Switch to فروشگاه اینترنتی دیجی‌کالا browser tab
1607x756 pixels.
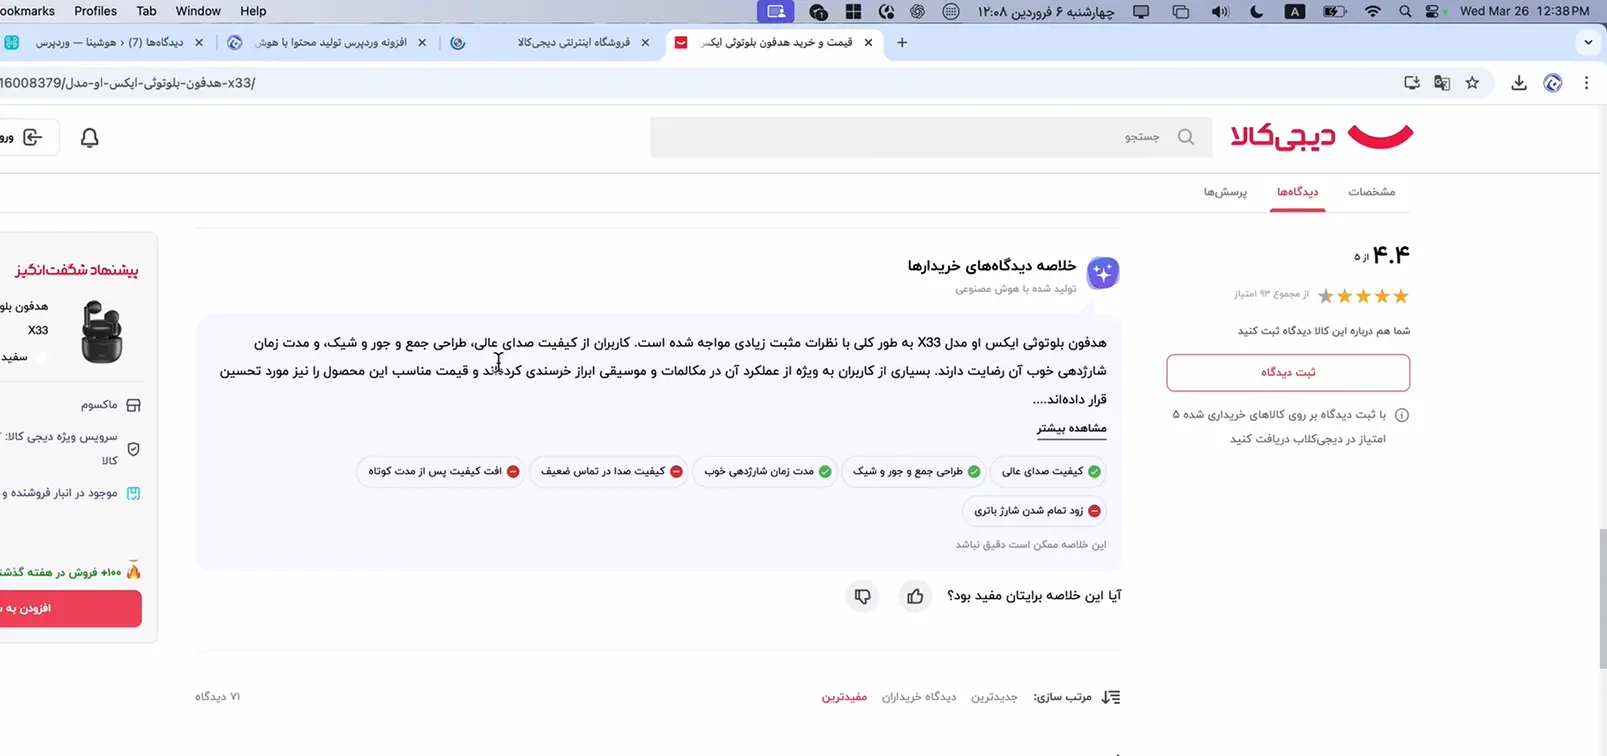553,42
